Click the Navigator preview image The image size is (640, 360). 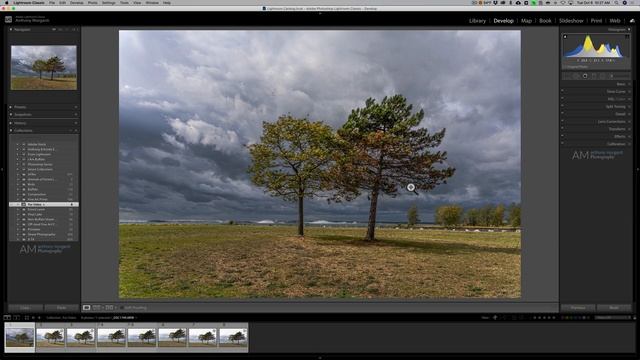click(x=44, y=67)
